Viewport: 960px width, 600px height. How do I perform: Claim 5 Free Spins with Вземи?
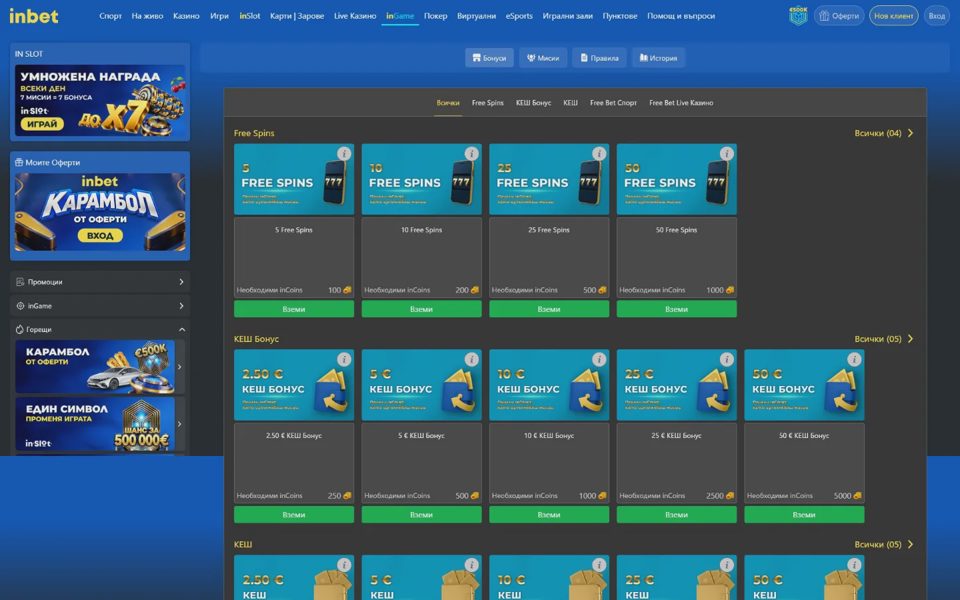click(294, 309)
